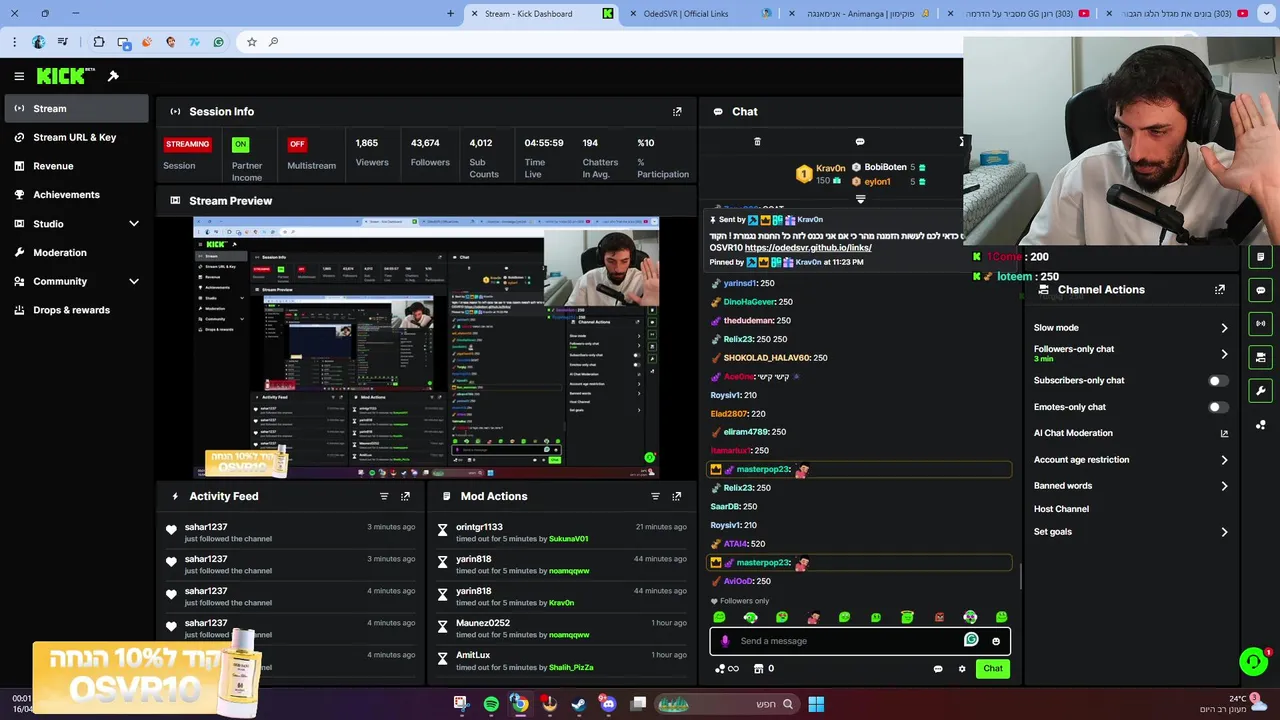This screenshot has height=720, width=1280.
Task: Click the chat bubble icon next to the gear
Action: (x=938, y=669)
